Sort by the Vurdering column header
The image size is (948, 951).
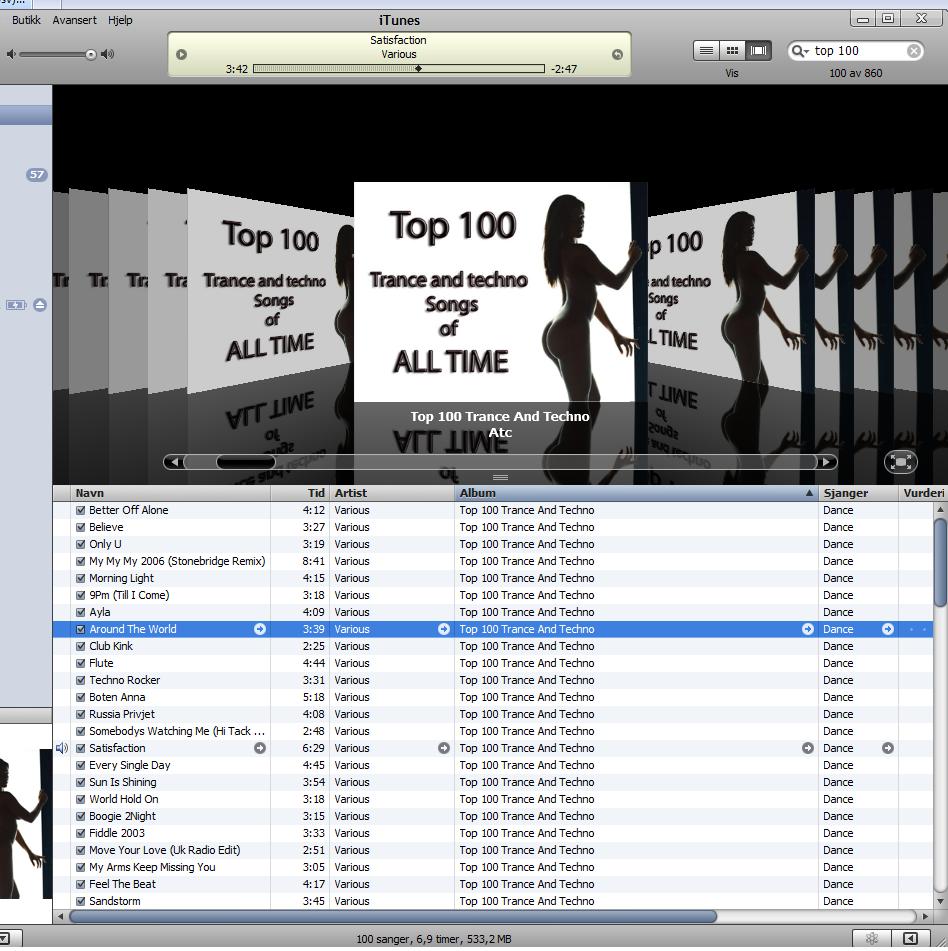tap(923, 493)
